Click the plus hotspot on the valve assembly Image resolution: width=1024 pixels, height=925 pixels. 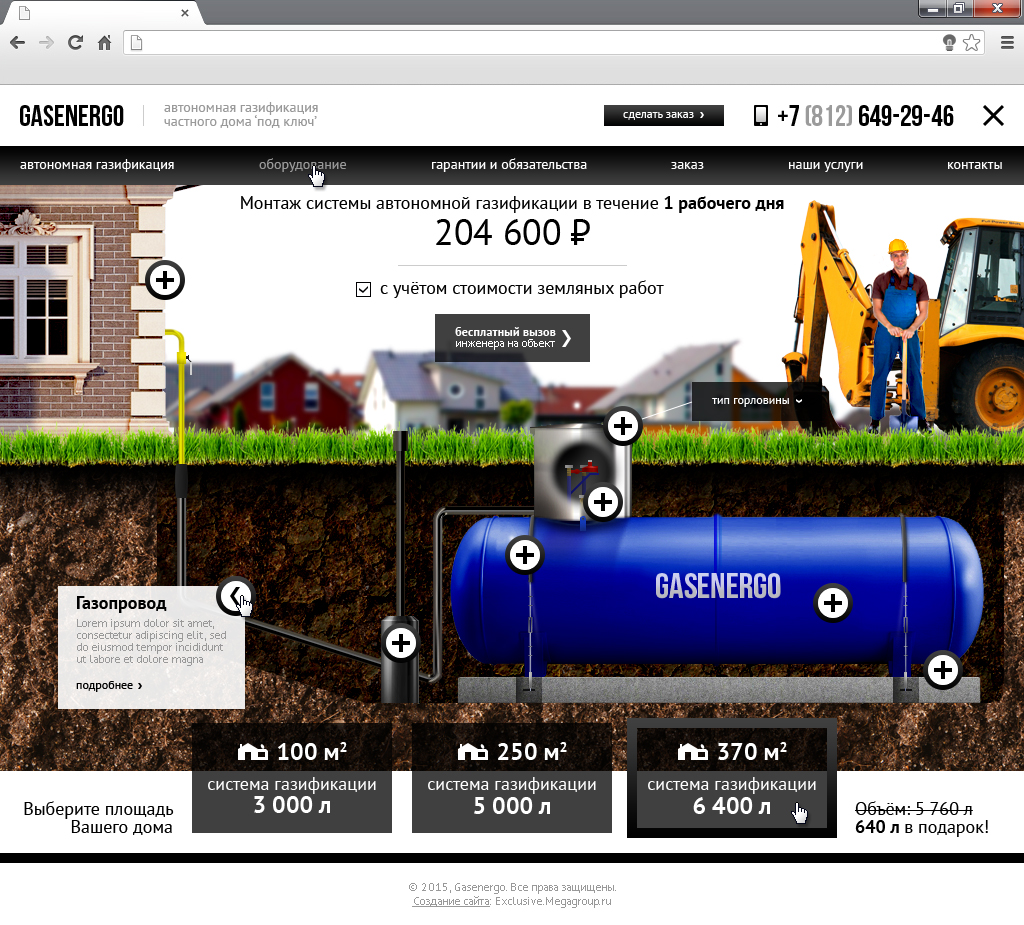click(x=602, y=502)
